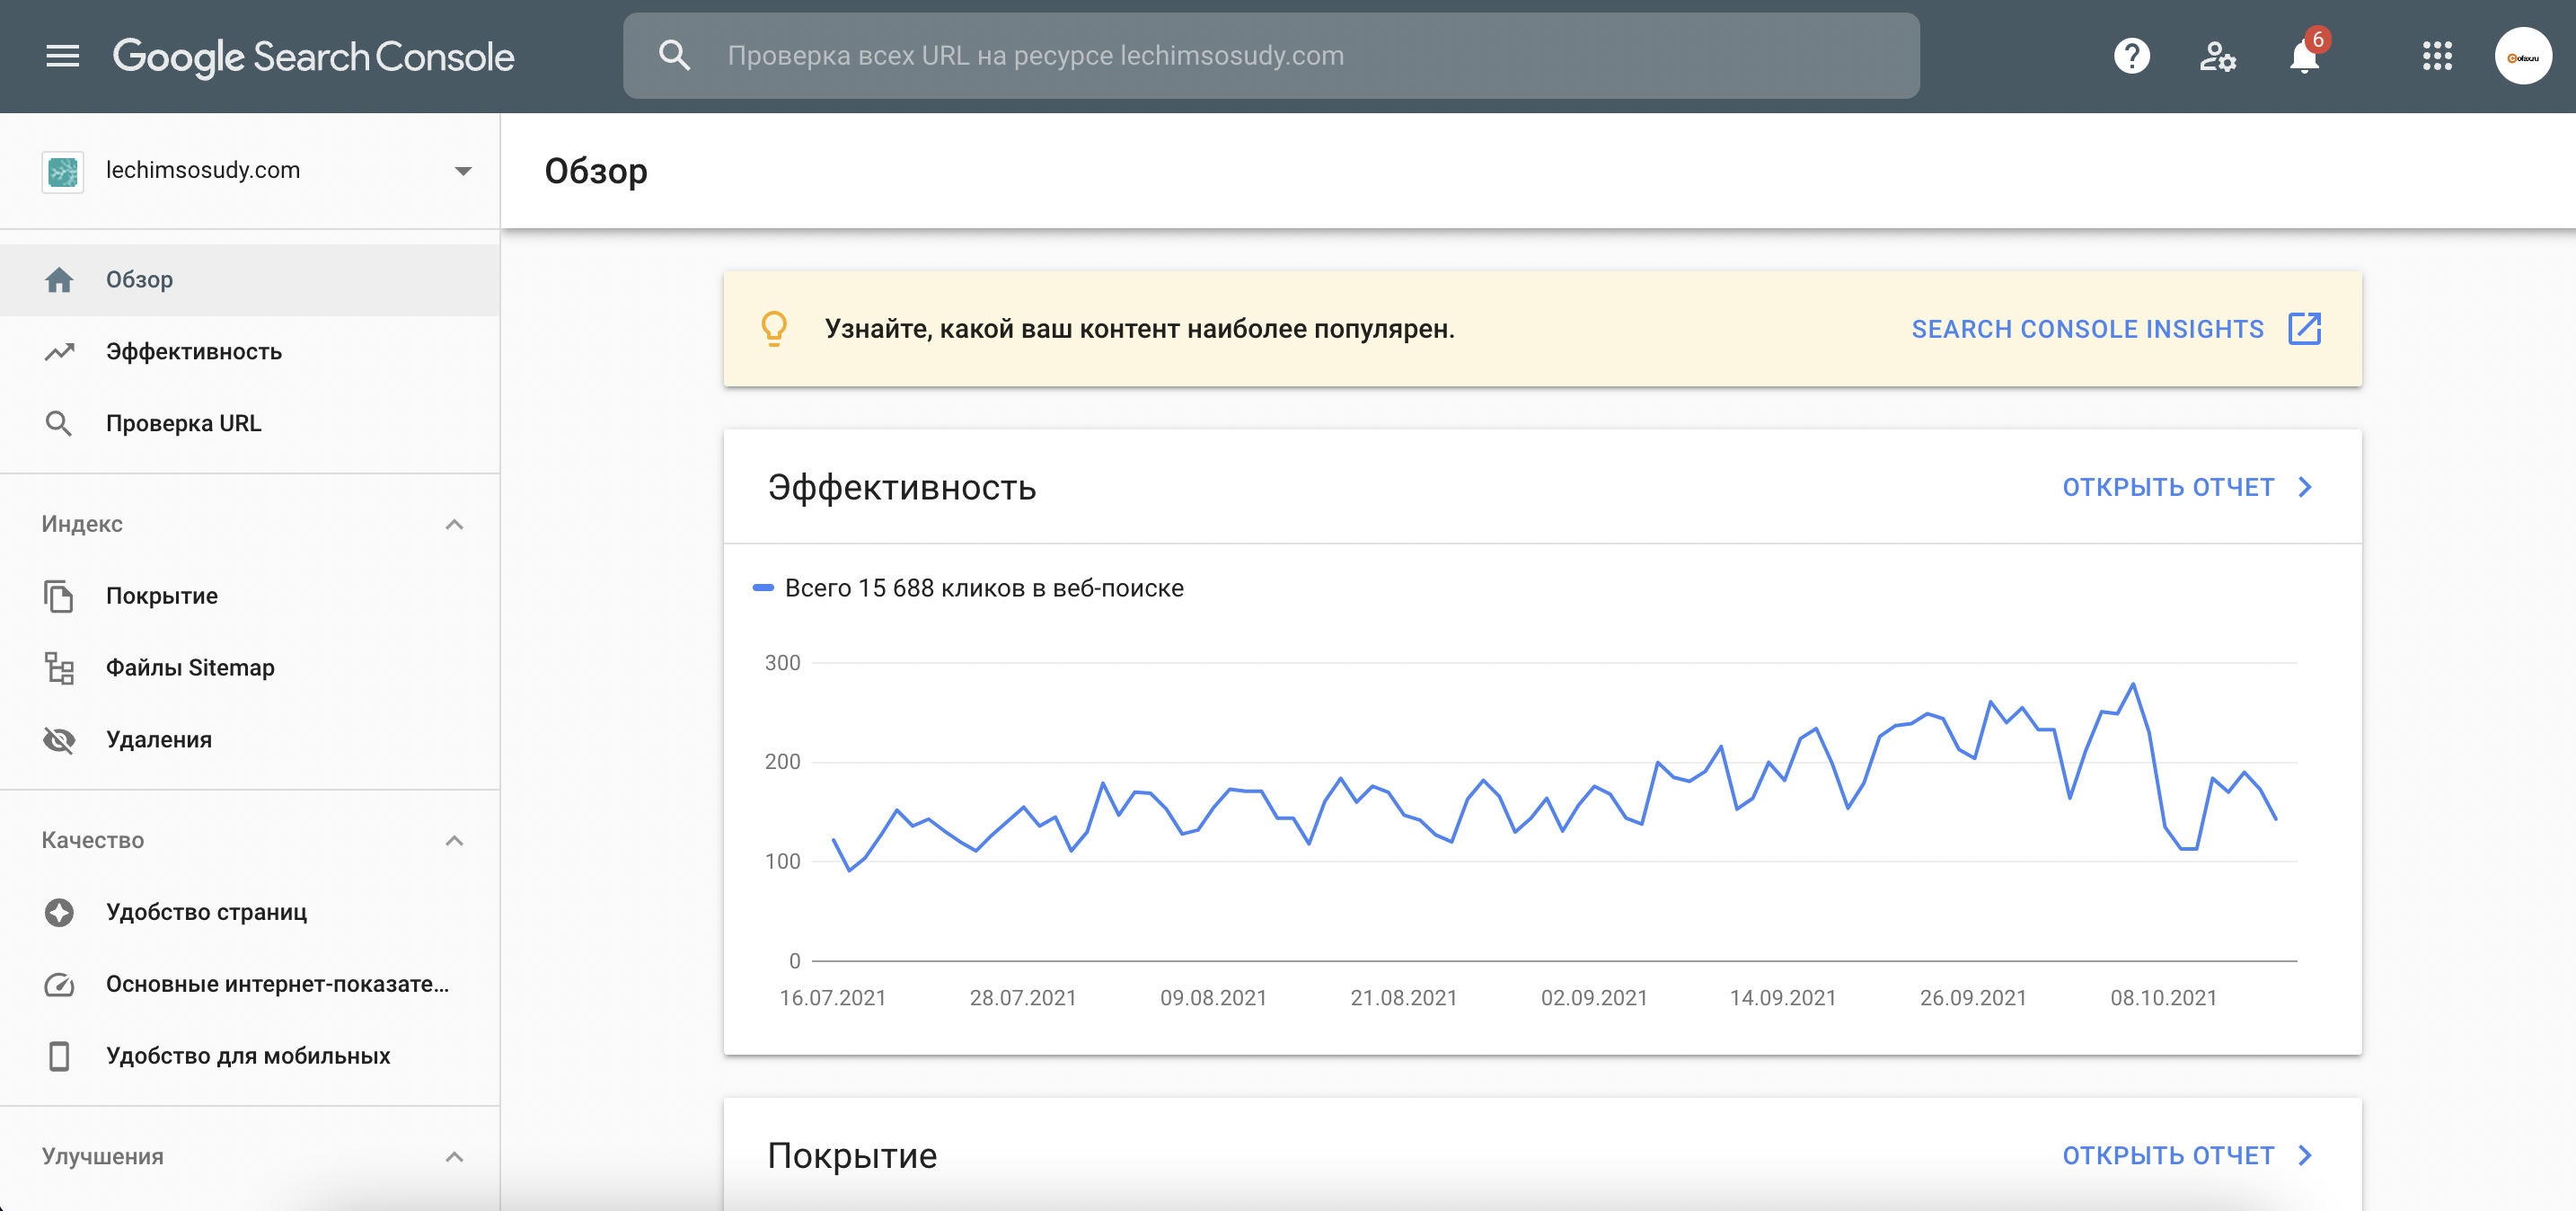Viewport: 2576px width, 1211px height.
Task: Click the Search Console Insights external-link icon
Action: (2304, 329)
